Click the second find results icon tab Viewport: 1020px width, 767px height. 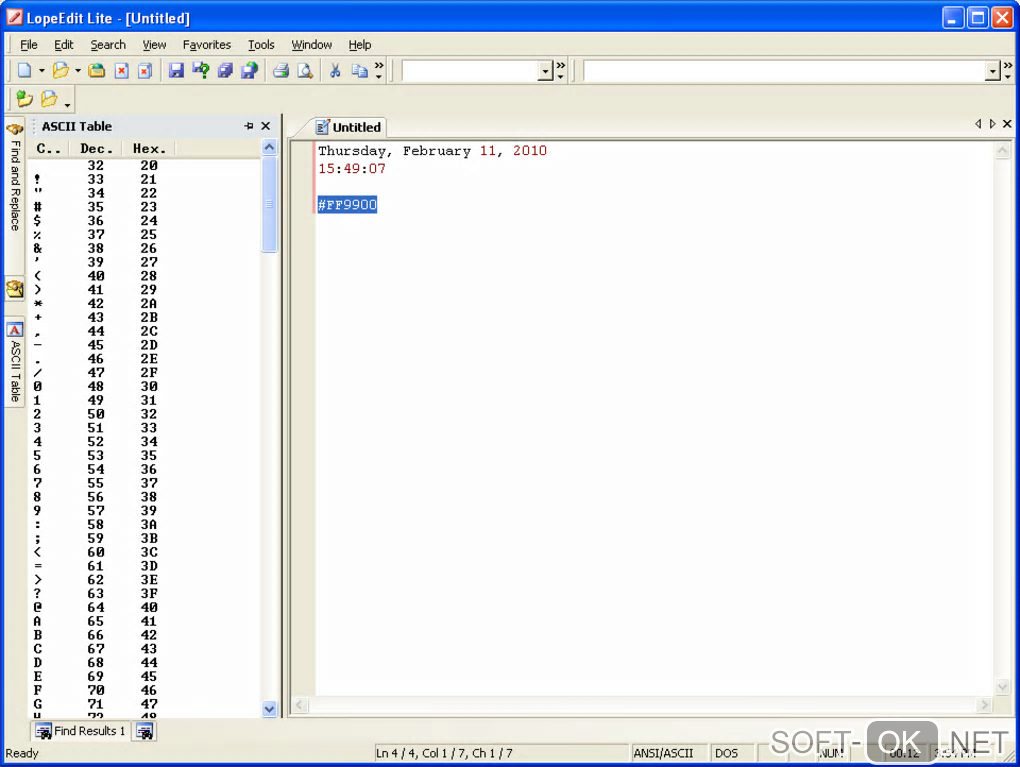coord(144,731)
